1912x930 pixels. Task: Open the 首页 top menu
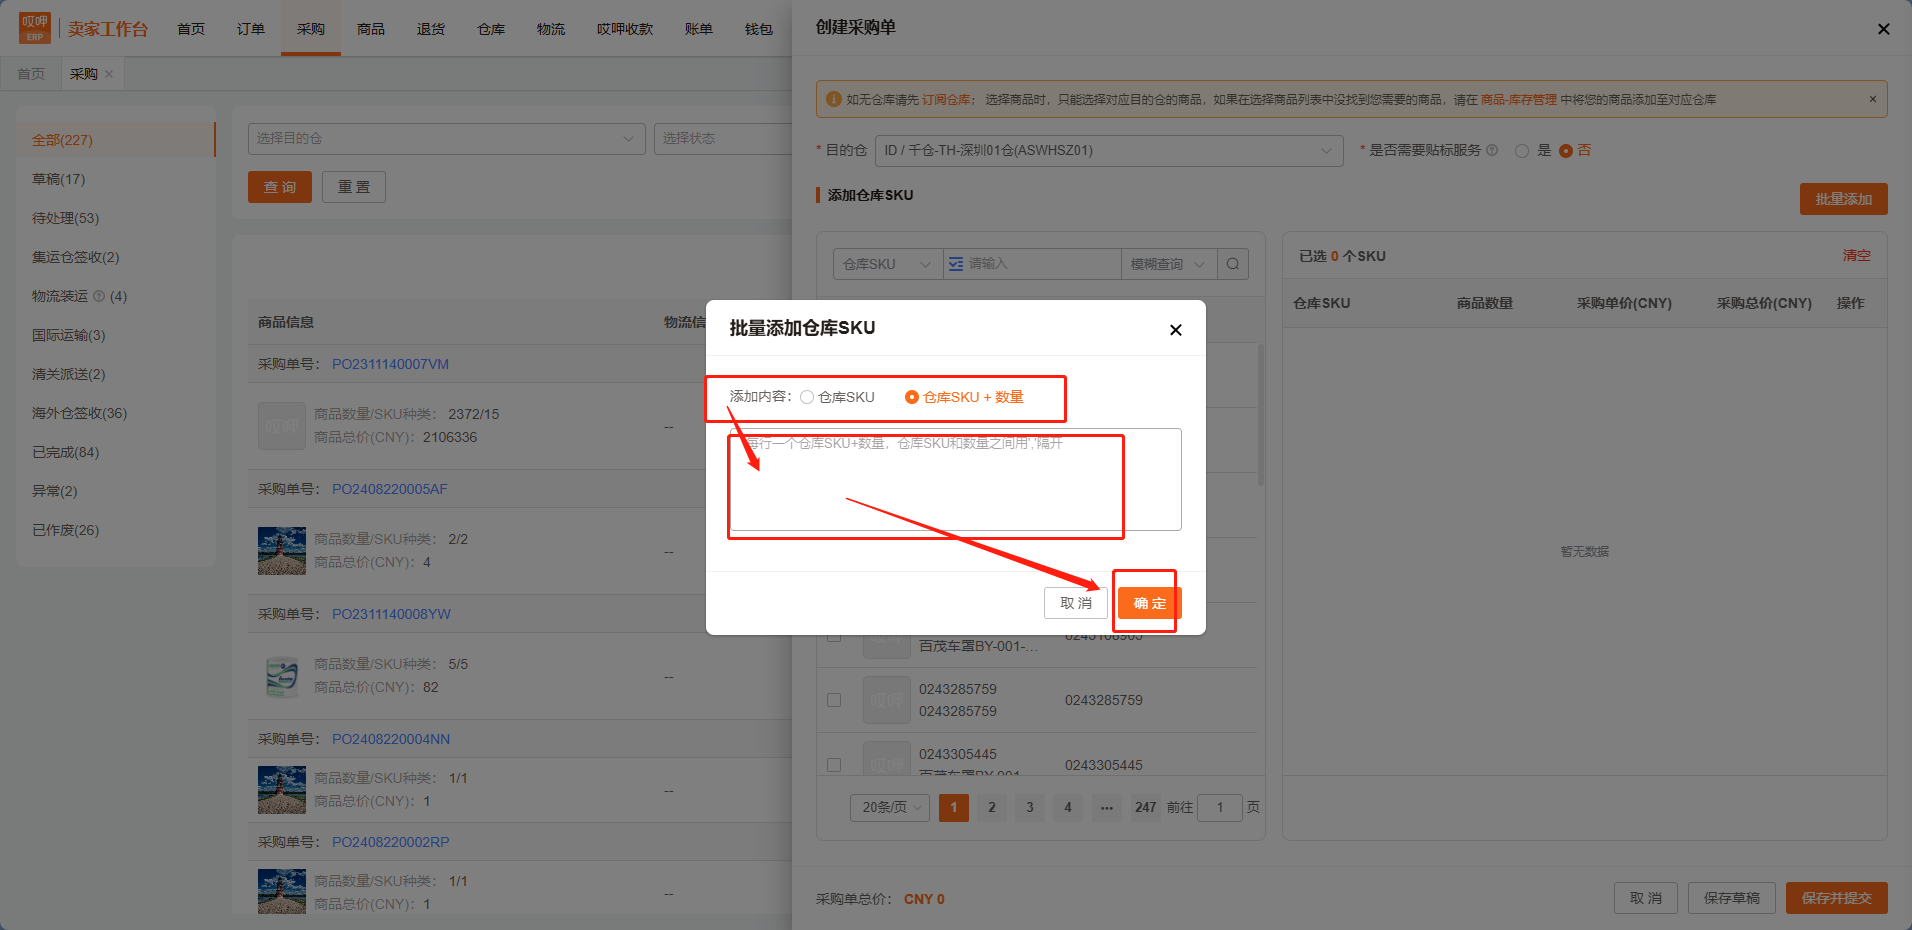(x=191, y=29)
